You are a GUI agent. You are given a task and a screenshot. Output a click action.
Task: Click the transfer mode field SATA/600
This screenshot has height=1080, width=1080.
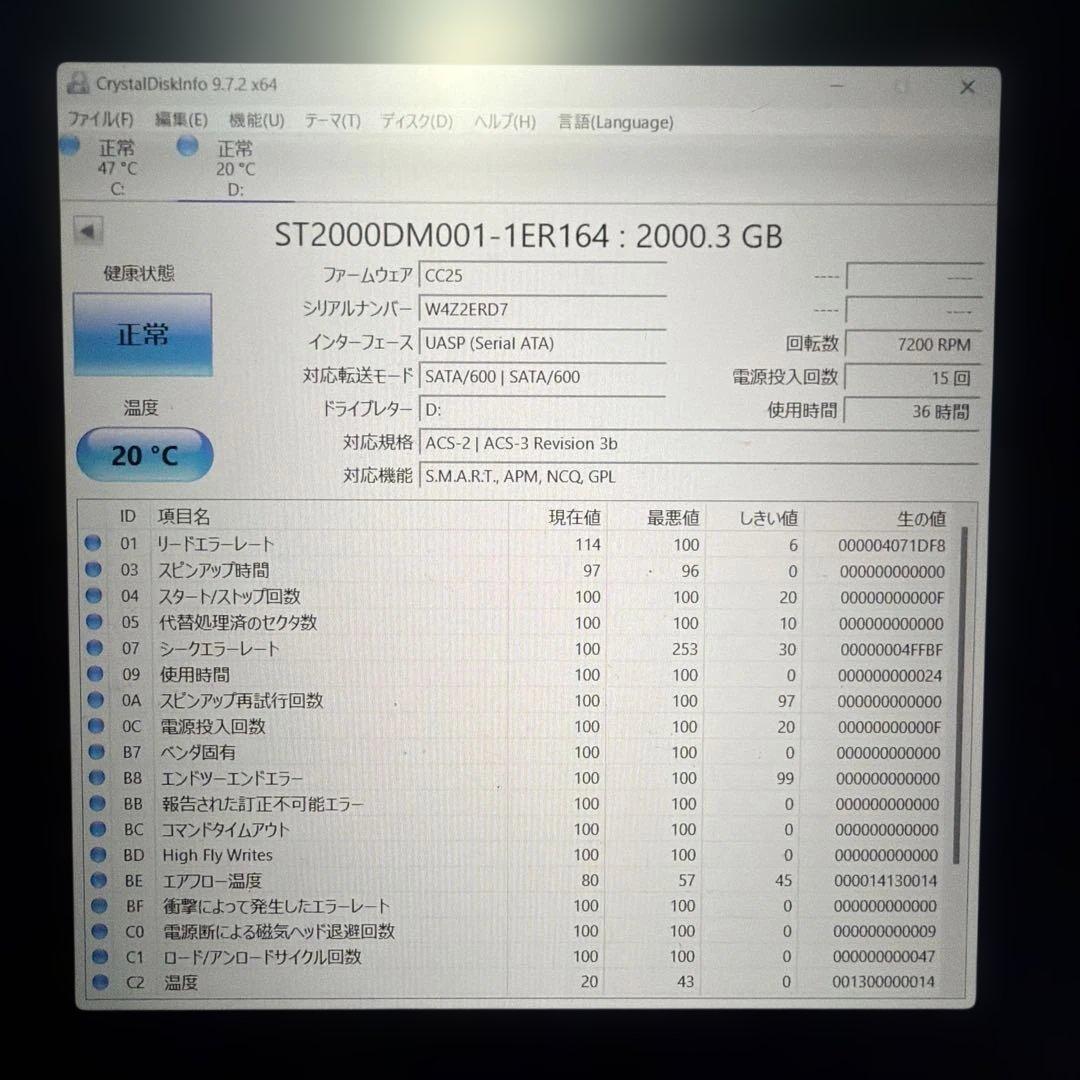pos(543,377)
